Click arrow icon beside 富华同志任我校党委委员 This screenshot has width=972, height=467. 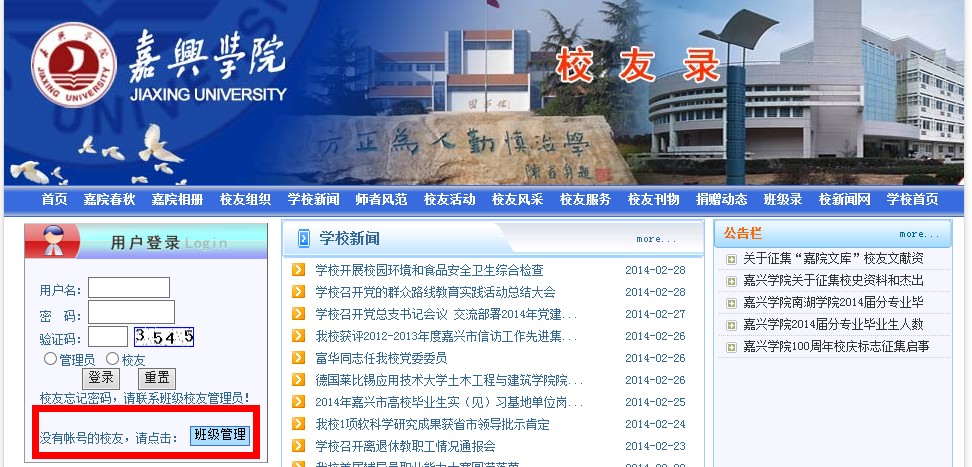point(298,358)
